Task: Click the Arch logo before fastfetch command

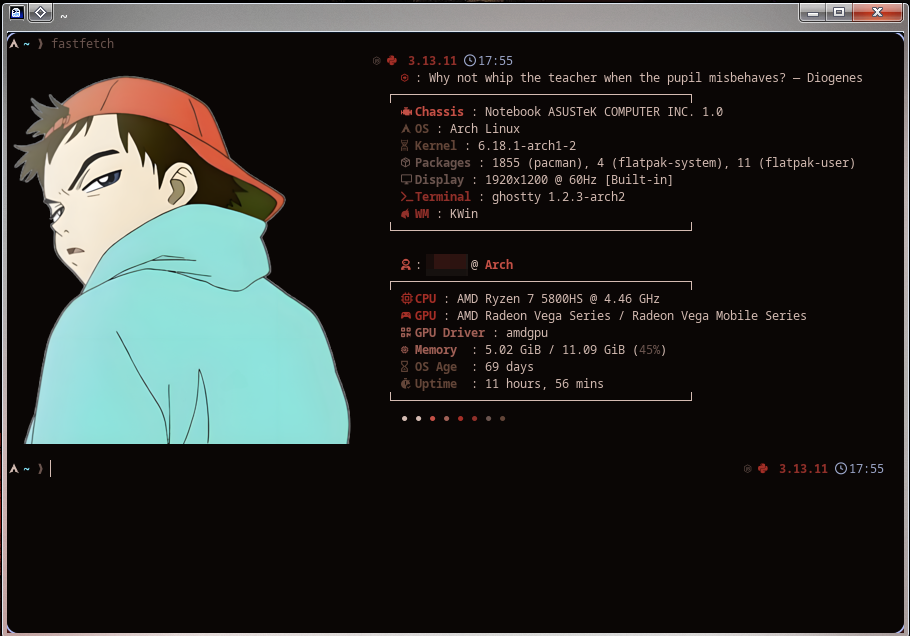Action: pyautogui.click(x=14, y=44)
